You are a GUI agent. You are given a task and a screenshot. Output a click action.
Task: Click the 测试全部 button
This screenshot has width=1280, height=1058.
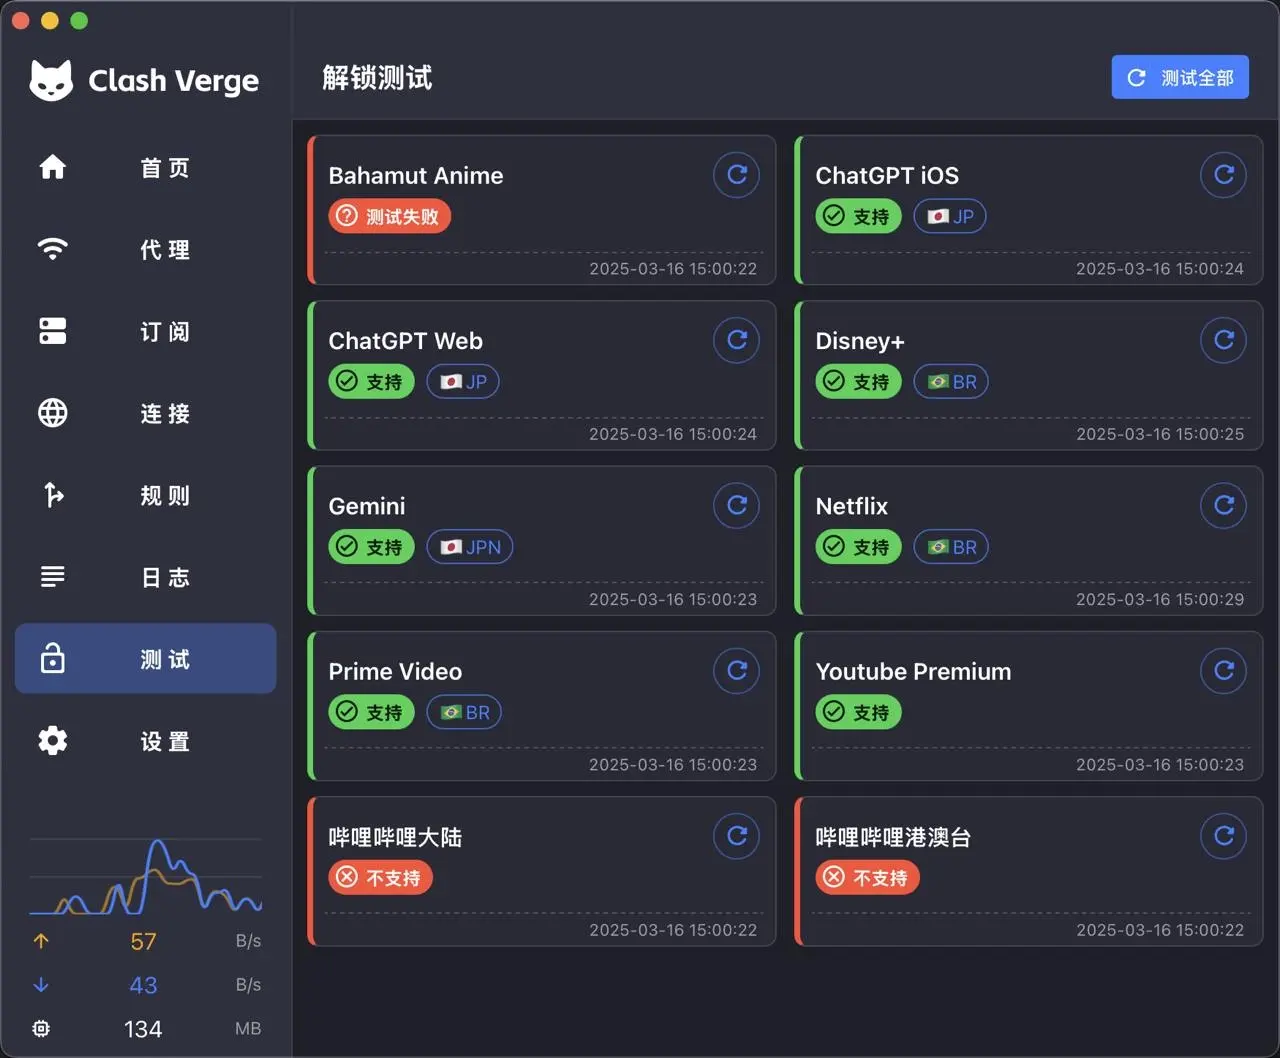(x=1180, y=77)
